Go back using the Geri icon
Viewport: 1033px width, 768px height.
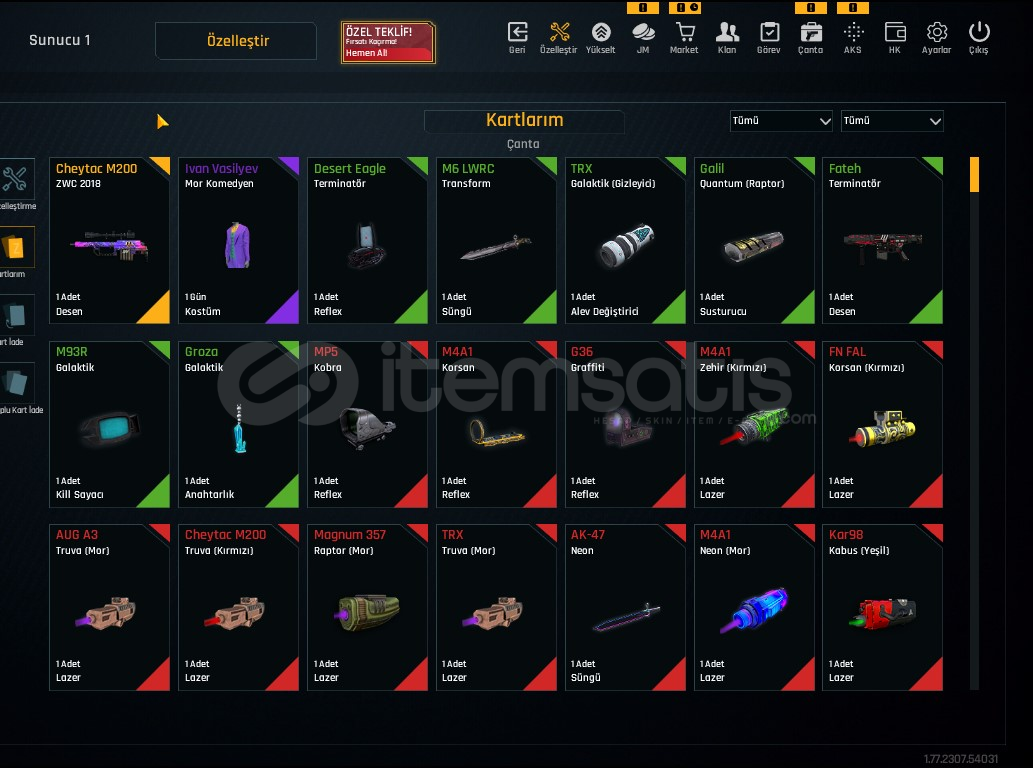(517, 38)
